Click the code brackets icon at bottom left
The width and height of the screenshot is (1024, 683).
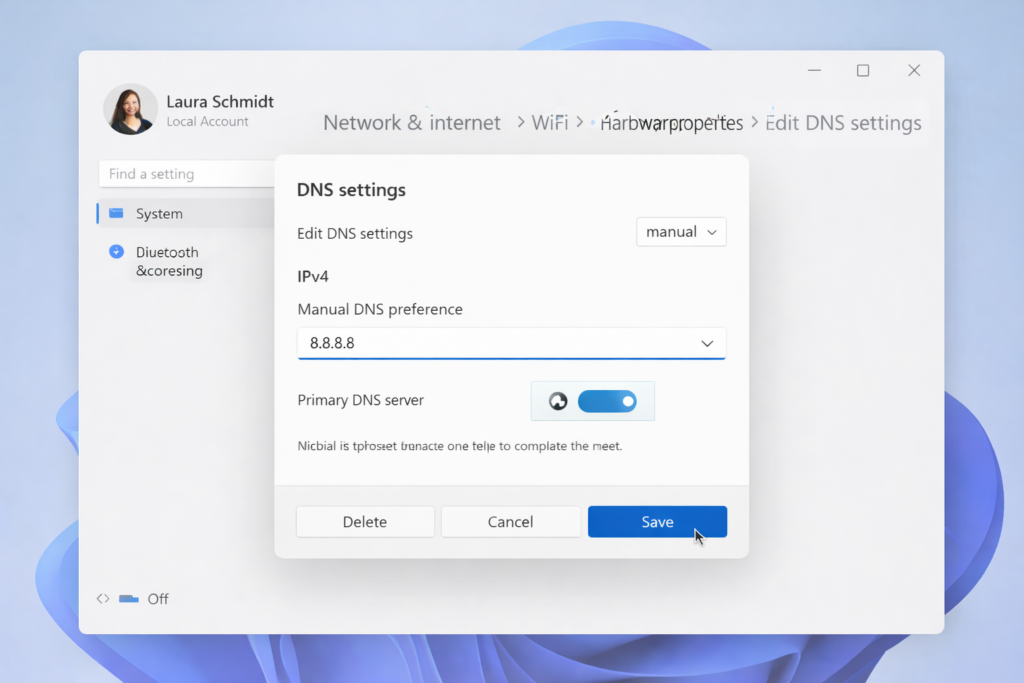pyautogui.click(x=103, y=598)
